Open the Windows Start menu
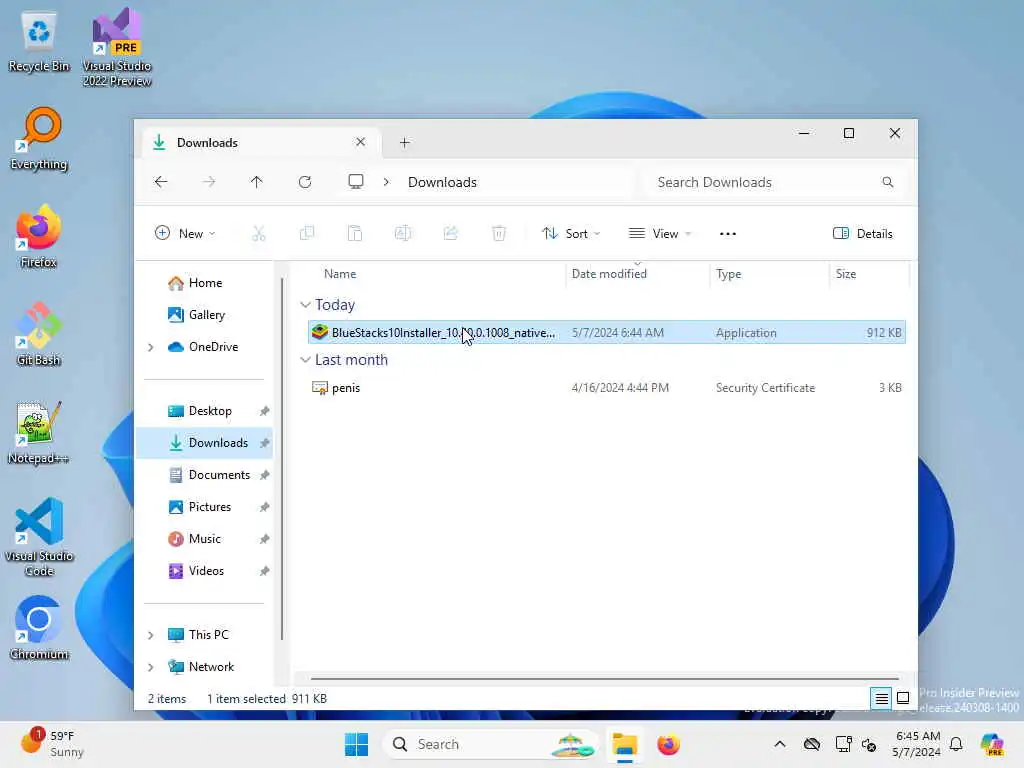 pos(357,744)
